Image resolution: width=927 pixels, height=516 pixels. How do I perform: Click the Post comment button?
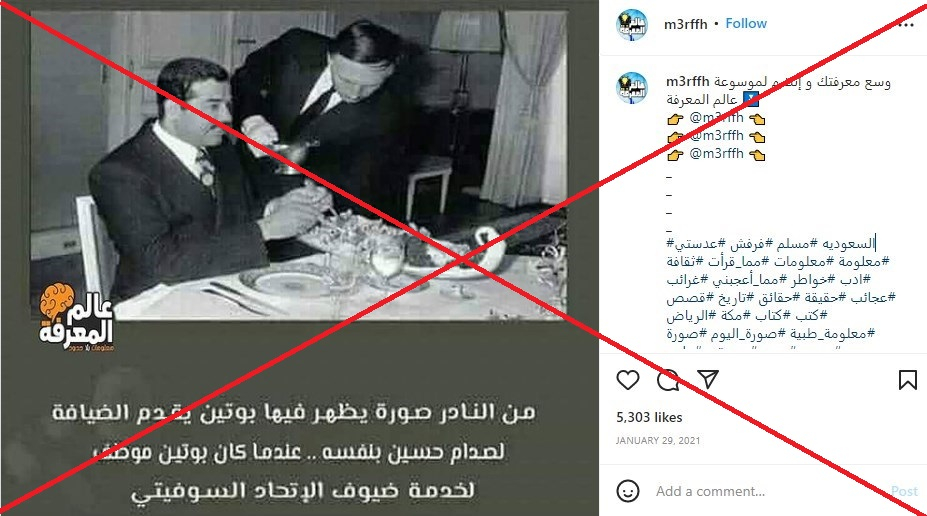(x=904, y=491)
